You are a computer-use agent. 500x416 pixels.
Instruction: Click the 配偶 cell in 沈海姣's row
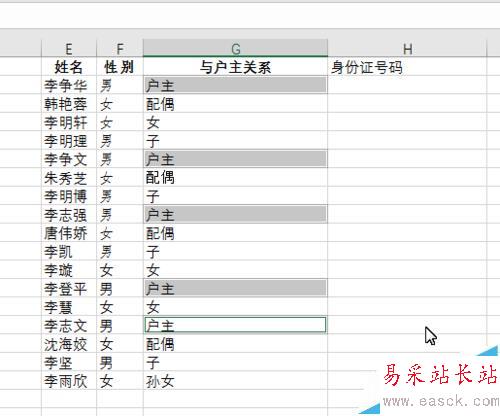pyautogui.click(x=235, y=343)
